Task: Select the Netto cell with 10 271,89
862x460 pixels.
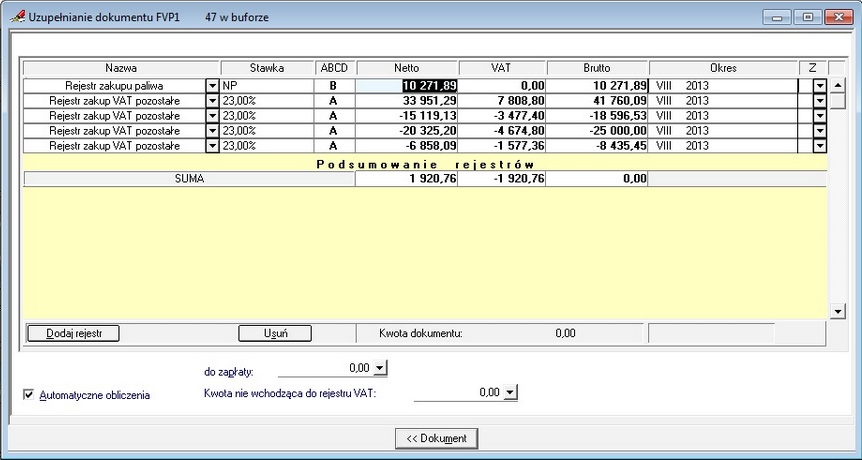Action: pyautogui.click(x=407, y=86)
